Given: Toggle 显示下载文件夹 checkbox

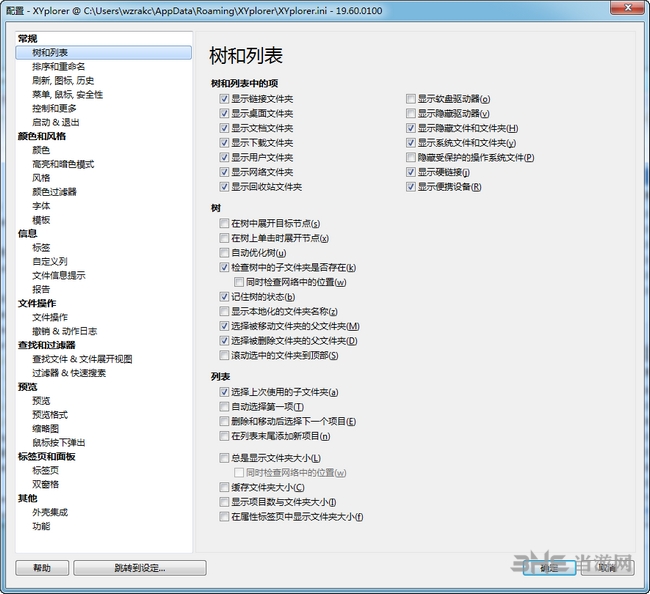Looking at the screenshot, I should pos(224,143).
